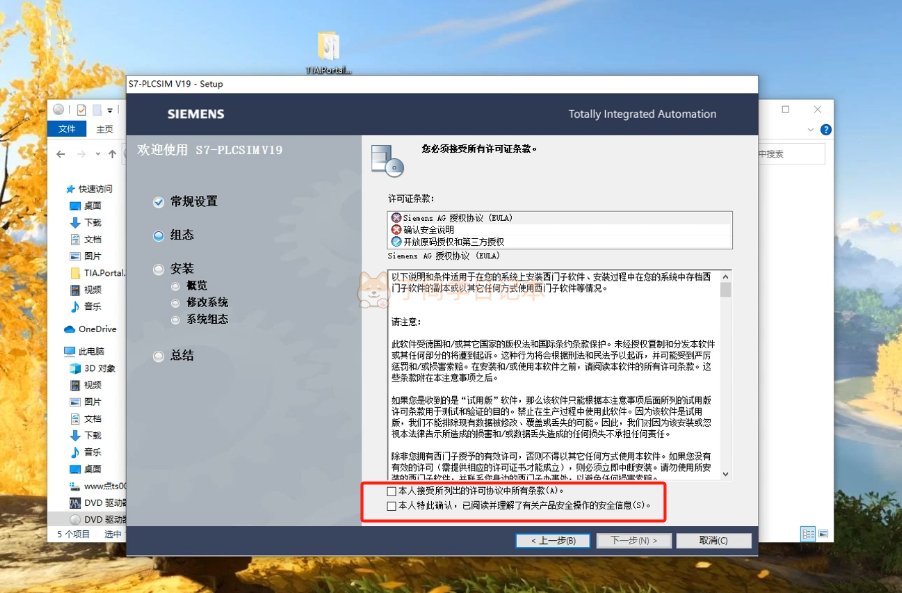Click the SIEMENS logo in the setup header
The width and height of the screenshot is (902, 593).
[x=196, y=114]
